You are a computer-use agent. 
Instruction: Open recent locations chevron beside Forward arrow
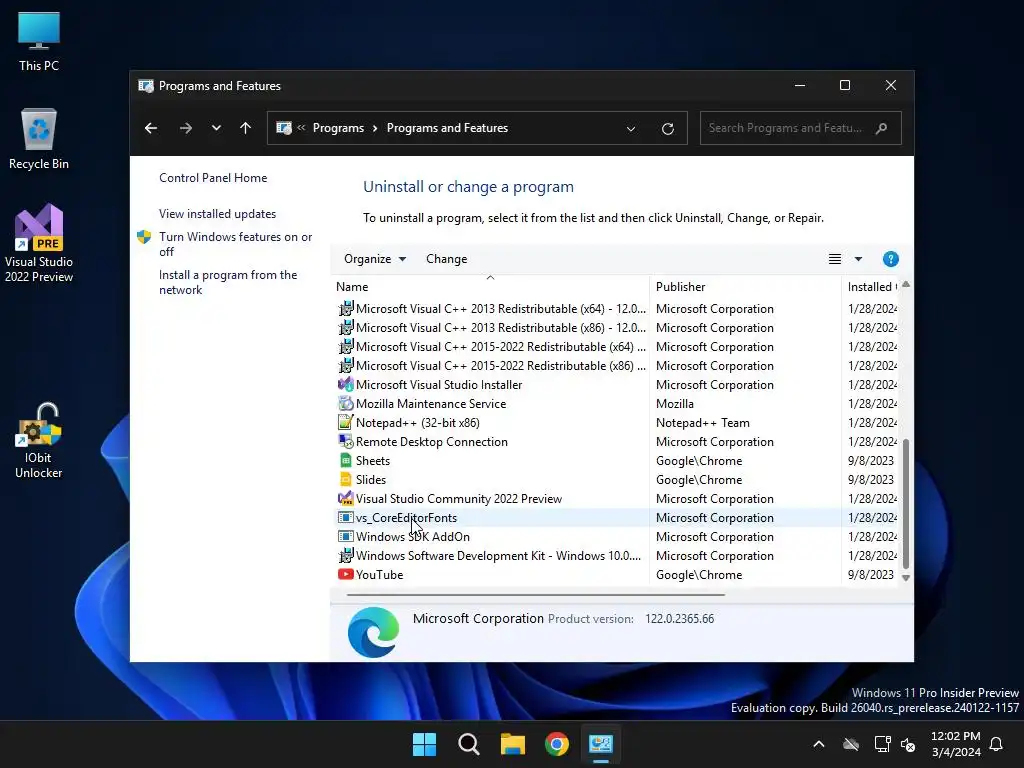[x=216, y=128]
